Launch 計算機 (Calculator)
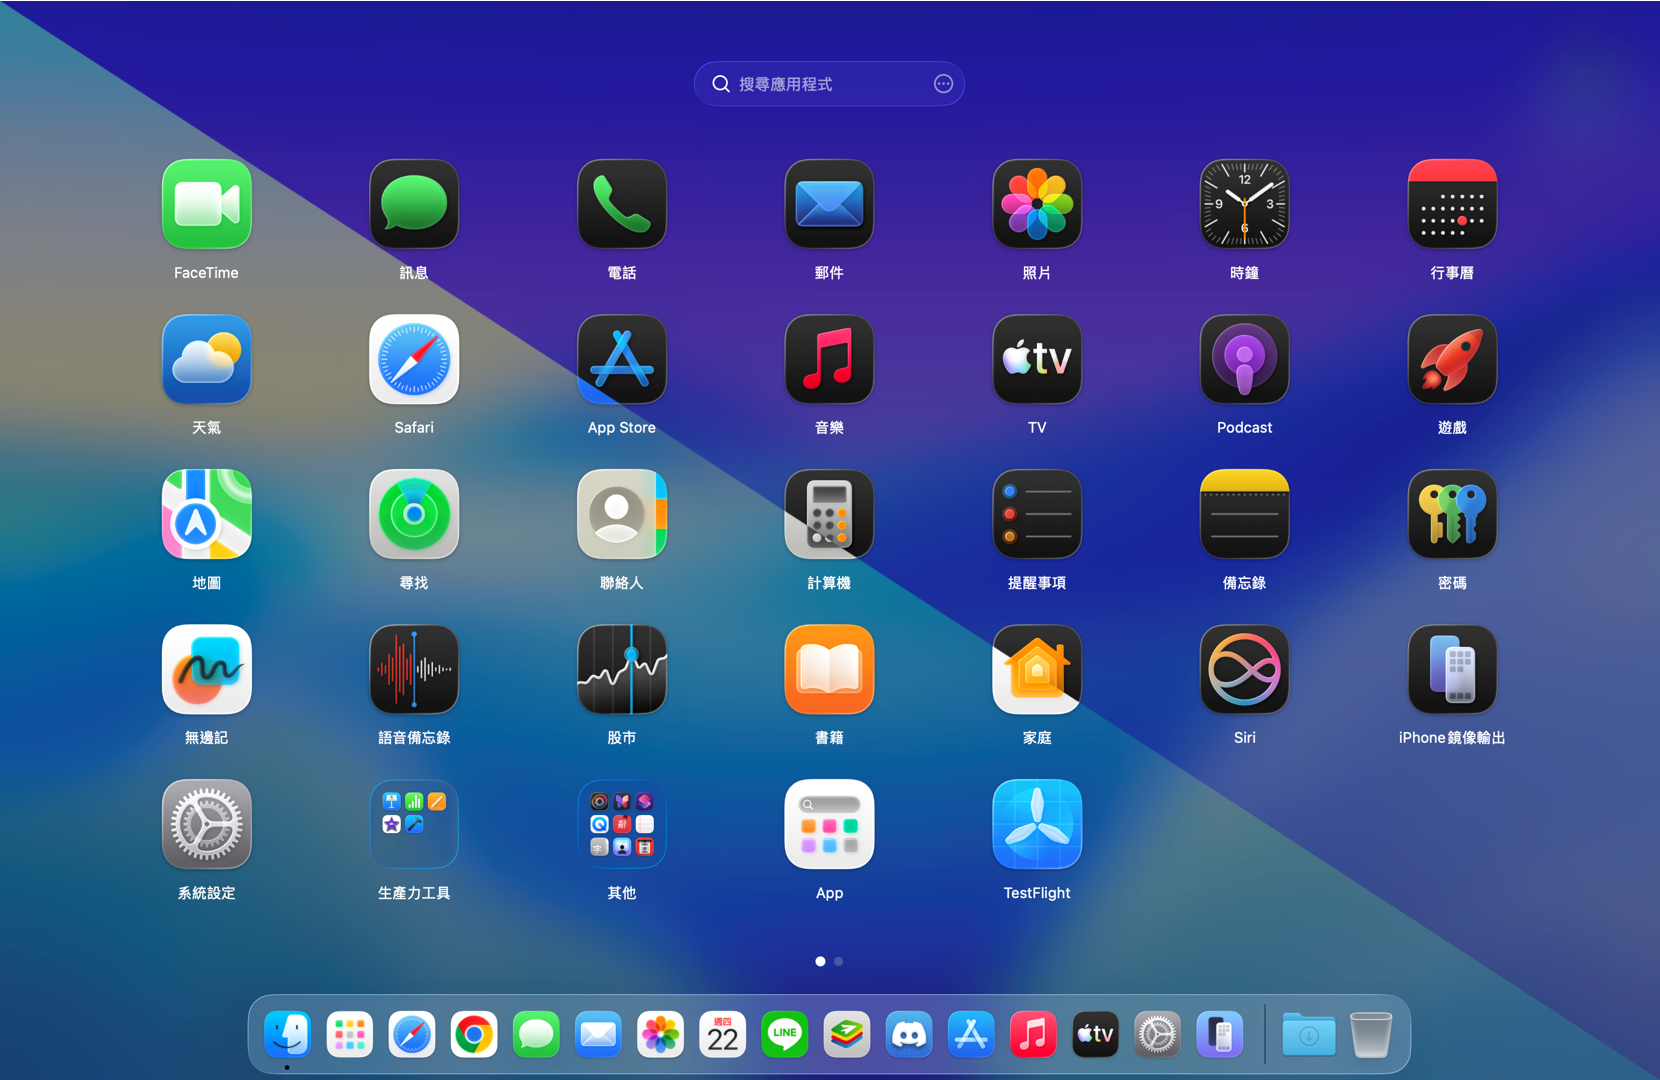Image resolution: width=1660 pixels, height=1080 pixels. pos(828,515)
